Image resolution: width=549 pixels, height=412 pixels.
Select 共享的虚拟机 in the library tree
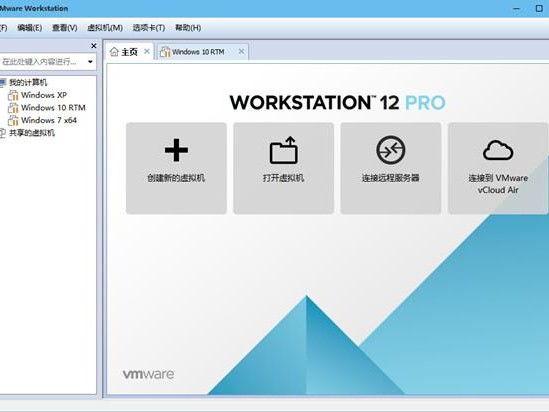[x=32, y=133]
